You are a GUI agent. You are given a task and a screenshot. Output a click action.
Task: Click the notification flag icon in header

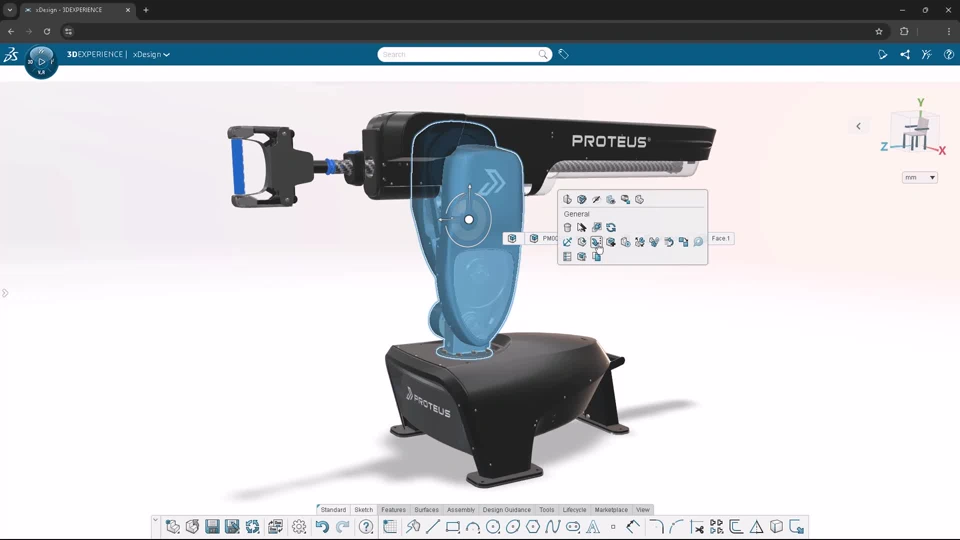pyautogui.click(x=883, y=54)
